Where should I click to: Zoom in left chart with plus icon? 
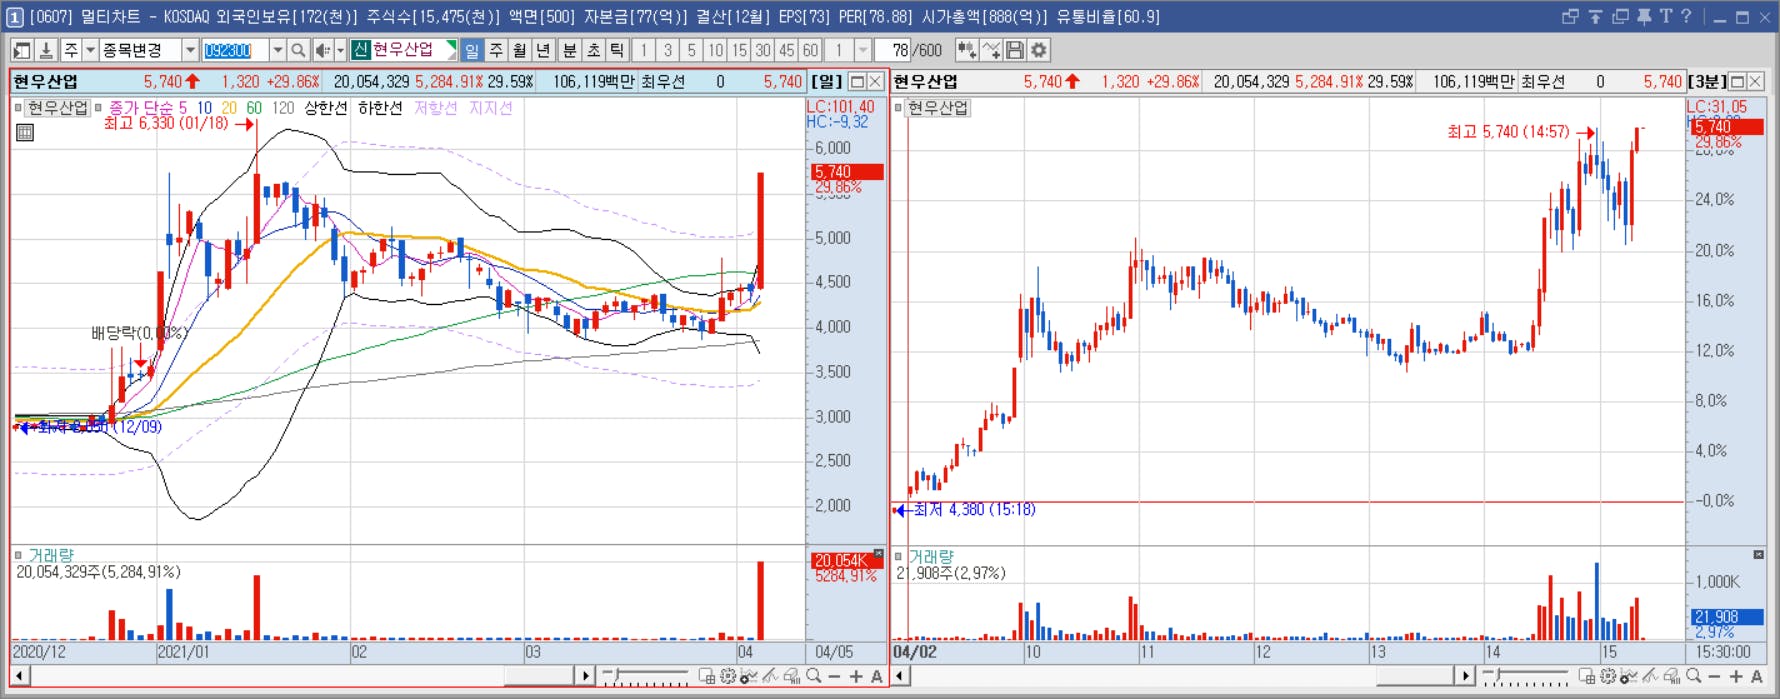pos(856,677)
